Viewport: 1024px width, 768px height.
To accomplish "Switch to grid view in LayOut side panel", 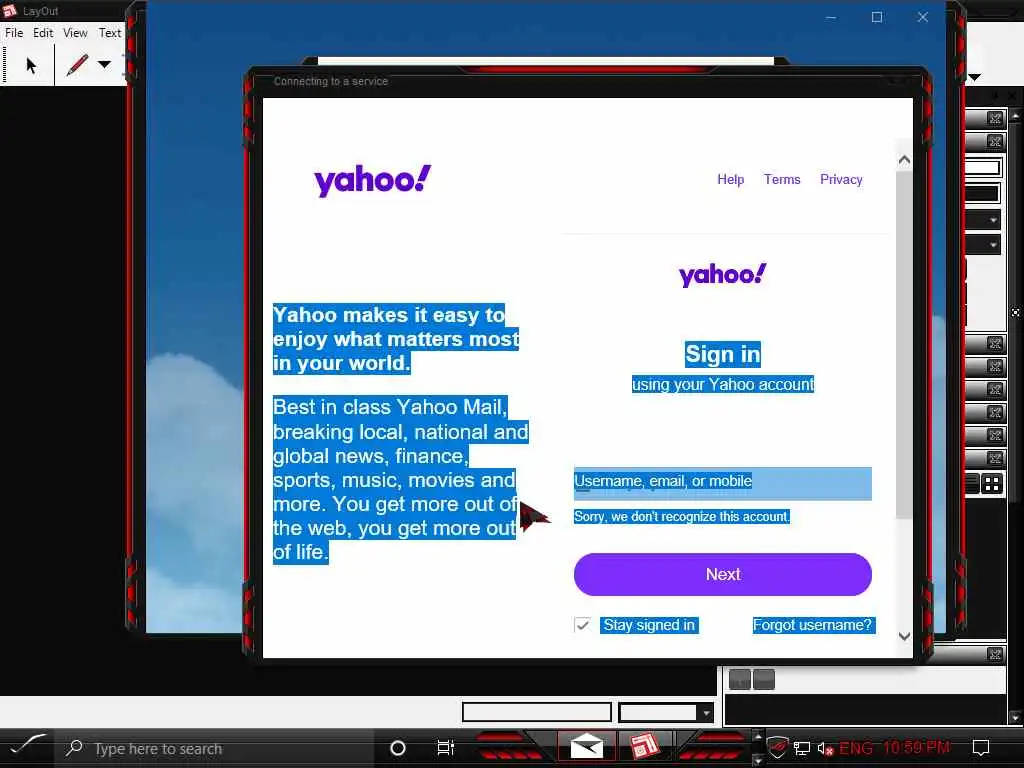I will [992, 484].
